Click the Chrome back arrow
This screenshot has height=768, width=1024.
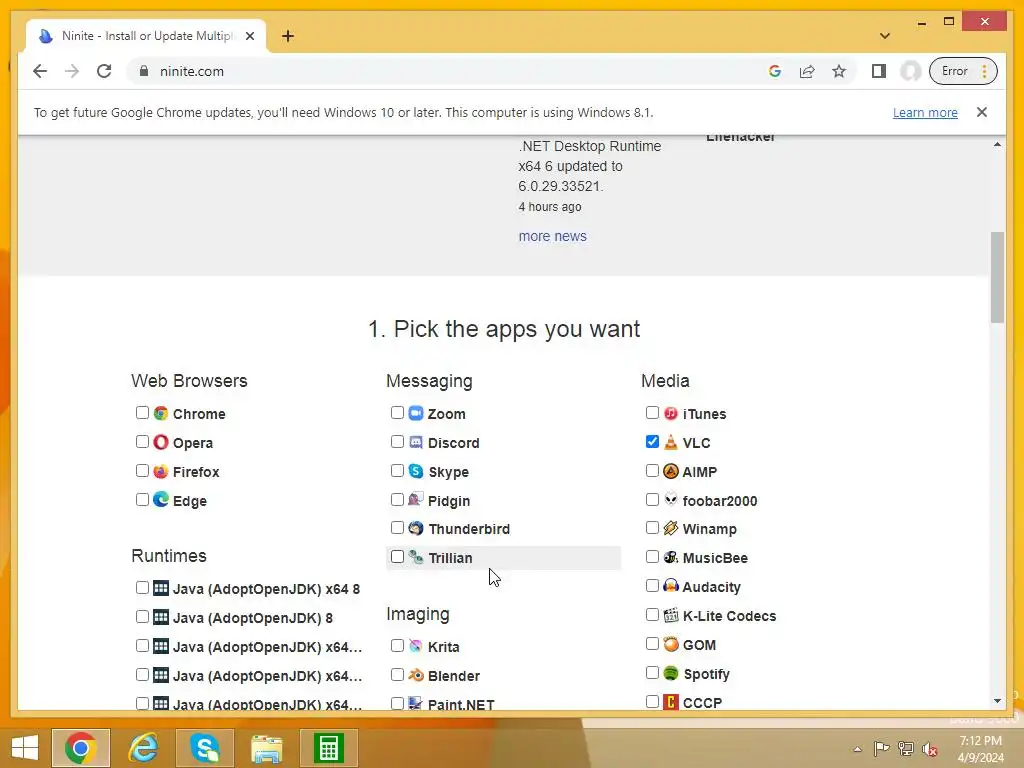pos(40,71)
